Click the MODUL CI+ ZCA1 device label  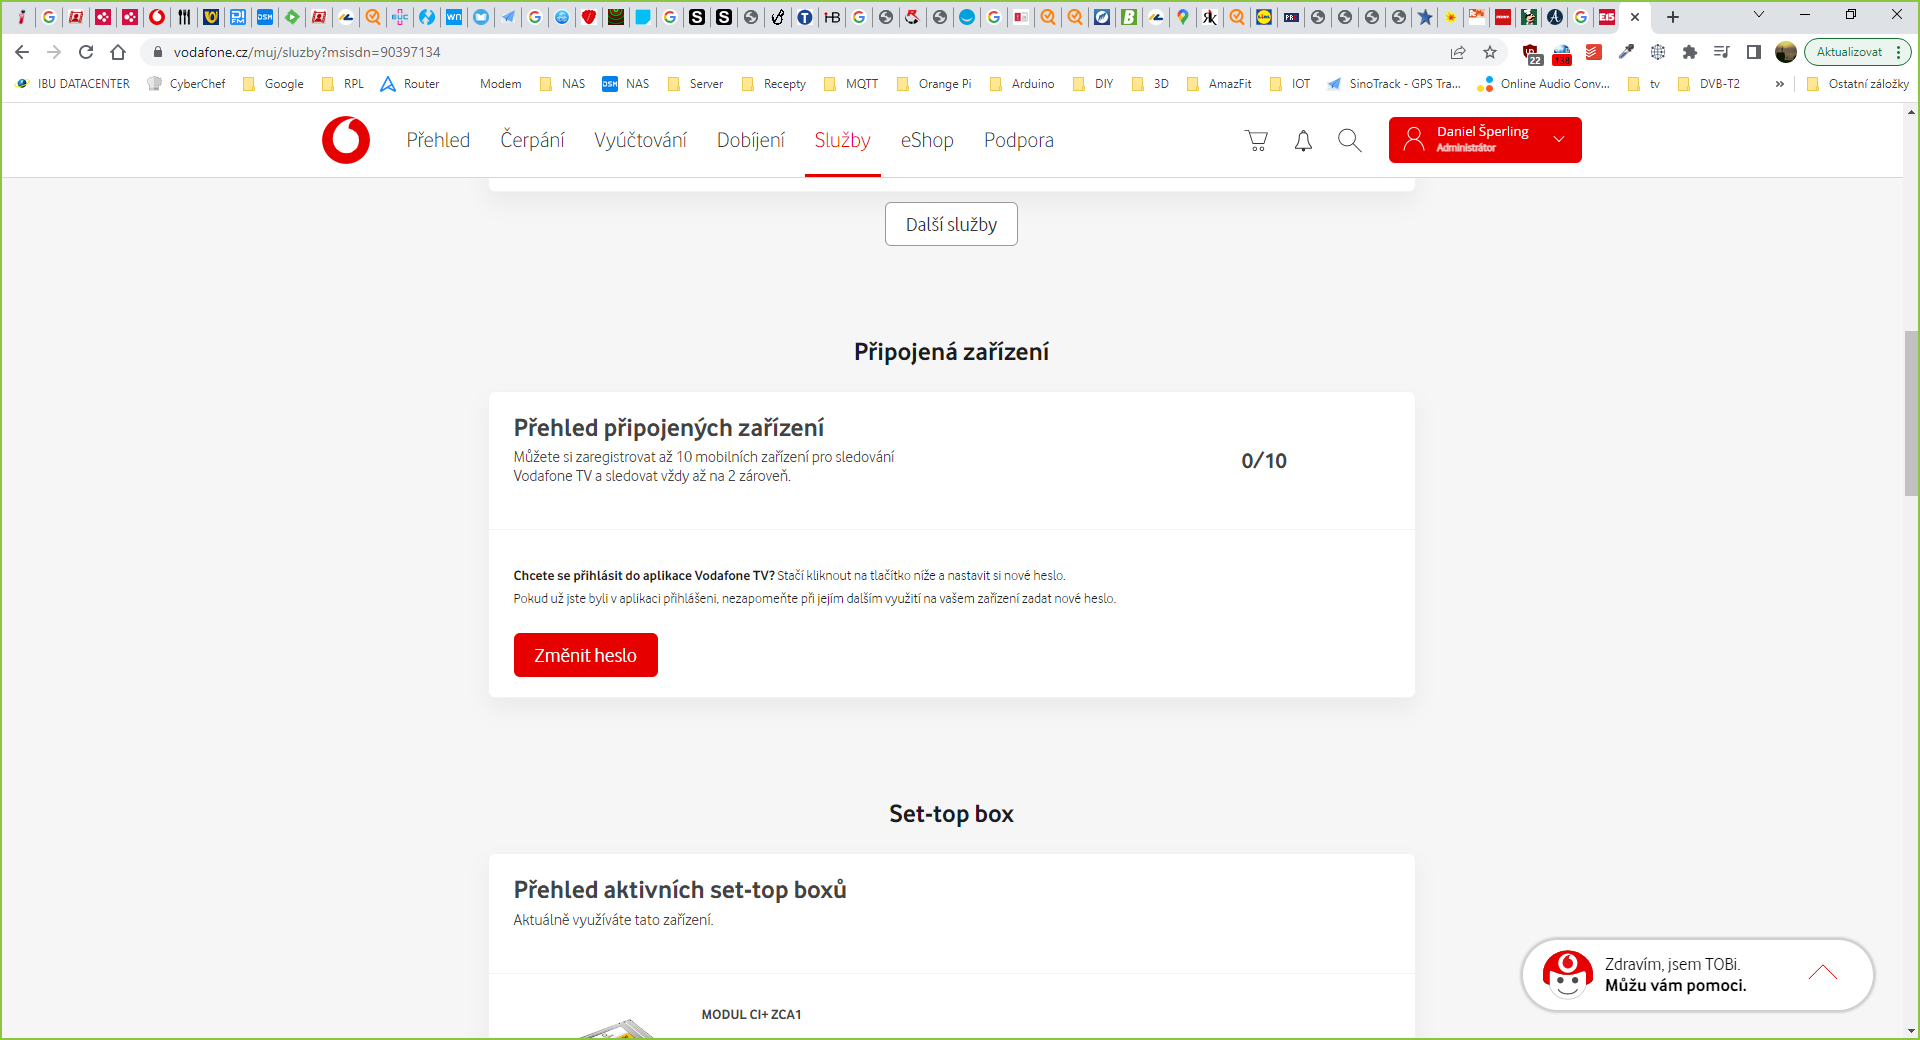point(751,1015)
